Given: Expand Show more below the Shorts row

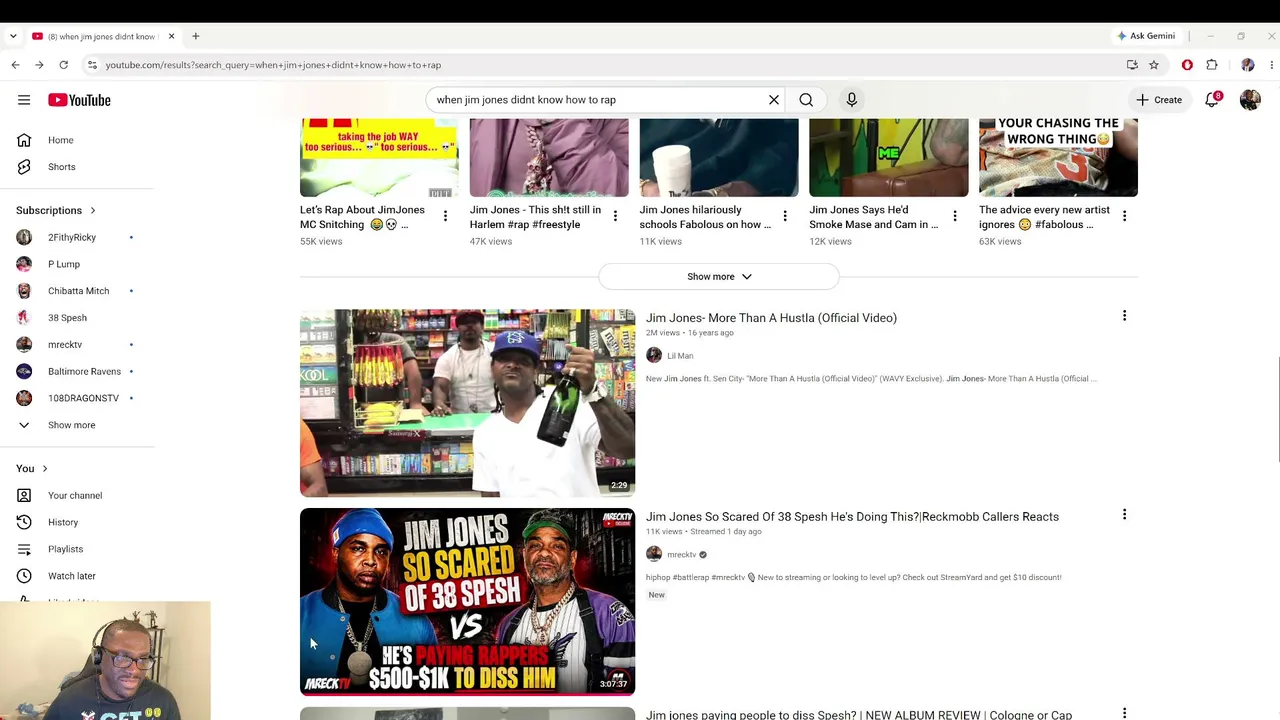Looking at the screenshot, I should point(719,277).
